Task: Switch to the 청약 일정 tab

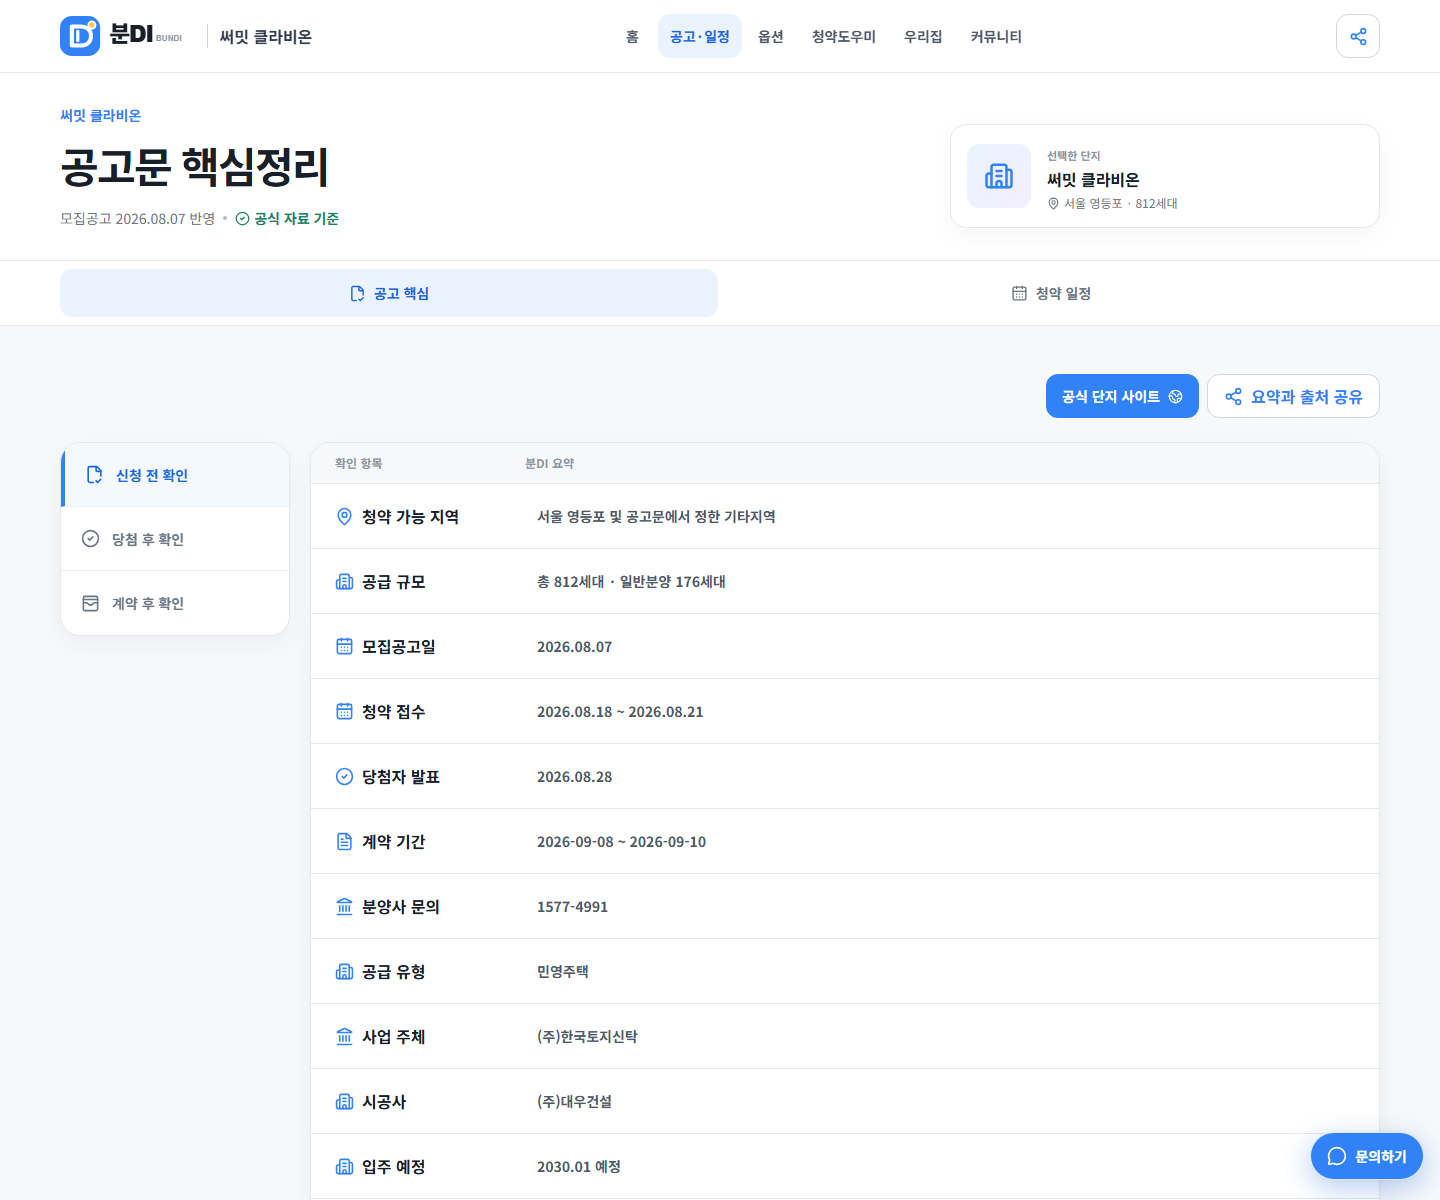Action: tap(1051, 293)
